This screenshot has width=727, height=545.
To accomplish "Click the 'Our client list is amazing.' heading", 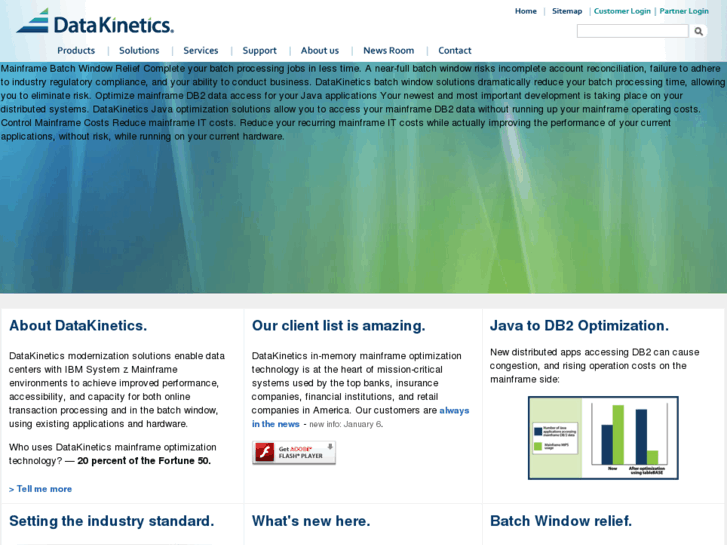I will 338,326.
